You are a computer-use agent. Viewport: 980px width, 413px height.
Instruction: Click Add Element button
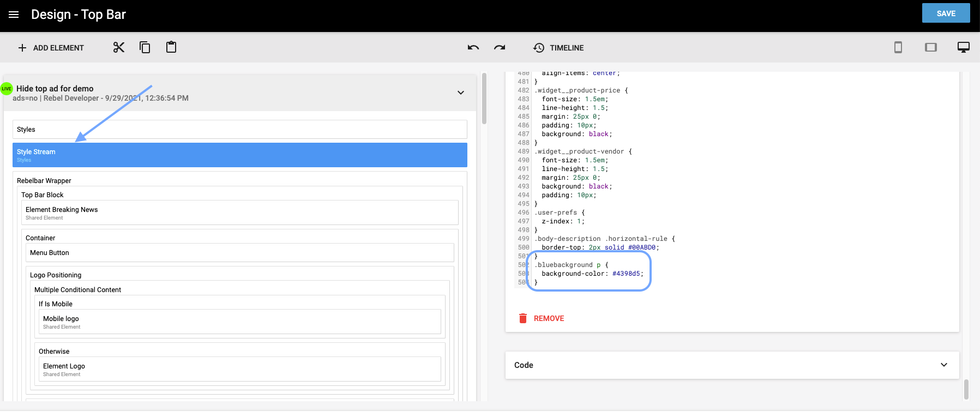point(51,48)
